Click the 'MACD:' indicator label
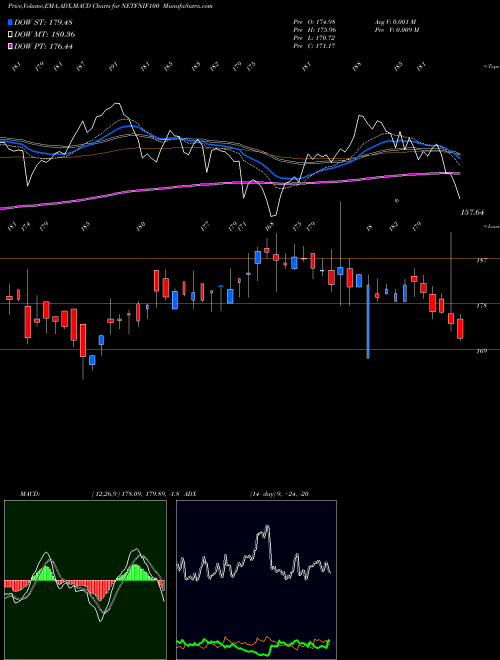500x660 pixels. 30,494
